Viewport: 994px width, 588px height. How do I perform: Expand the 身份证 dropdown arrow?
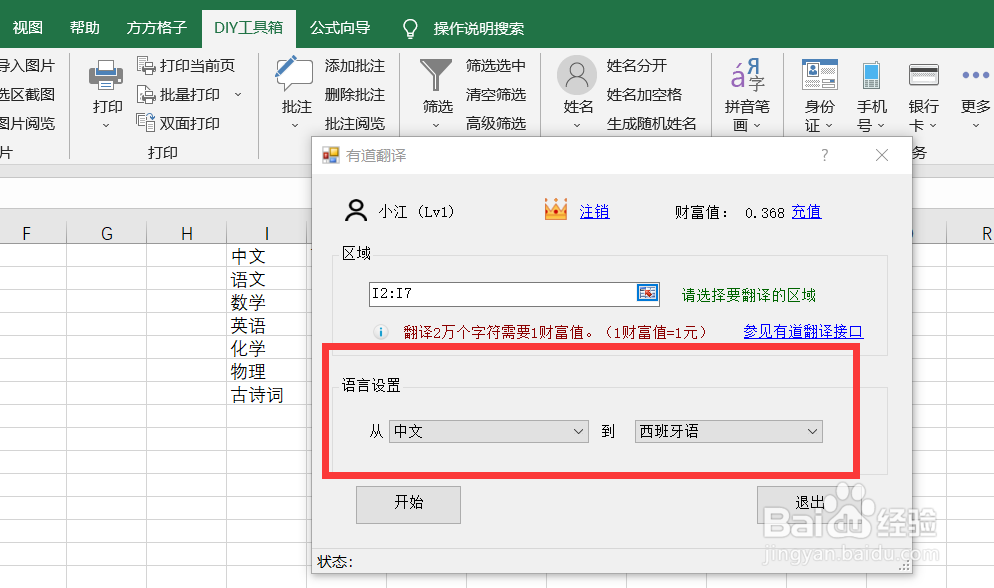pyautogui.click(x=829, y=125)
